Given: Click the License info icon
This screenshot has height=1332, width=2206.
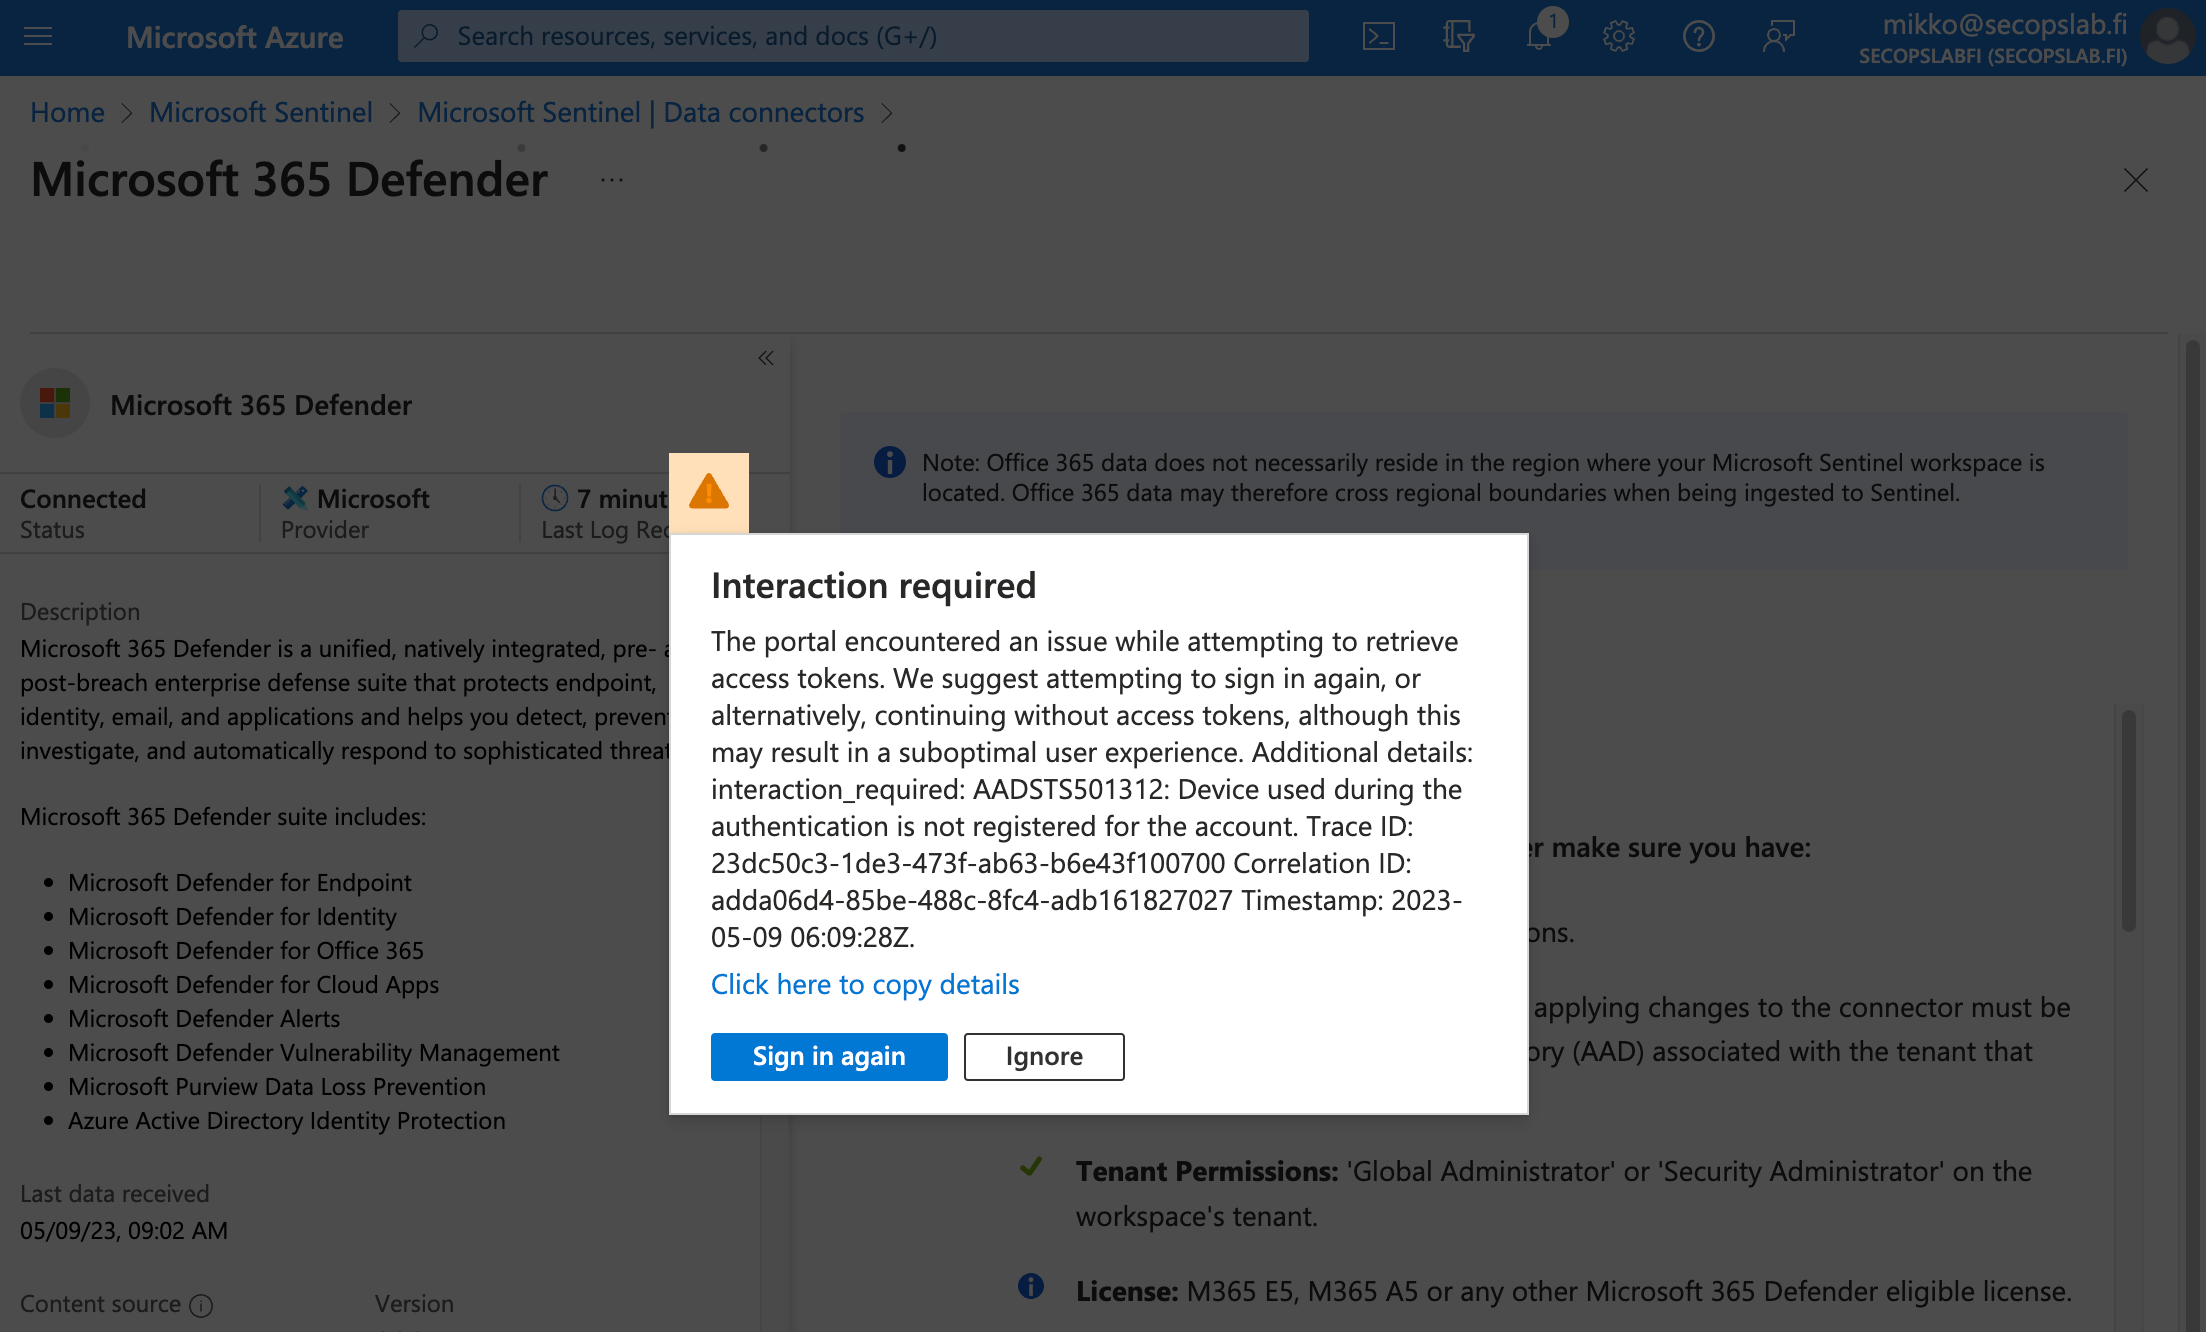Looking at the screenshot, I should point(1031,1286).
